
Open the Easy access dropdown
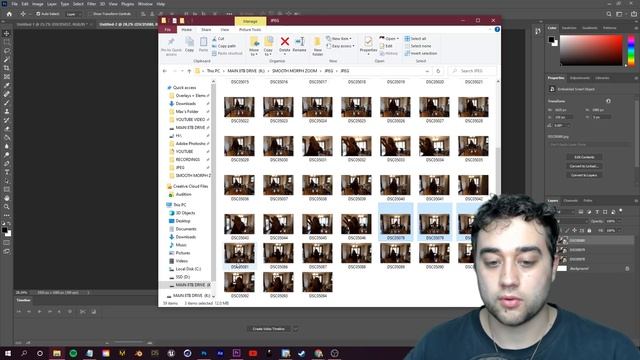pyautogui.click(x=340, y=46)
